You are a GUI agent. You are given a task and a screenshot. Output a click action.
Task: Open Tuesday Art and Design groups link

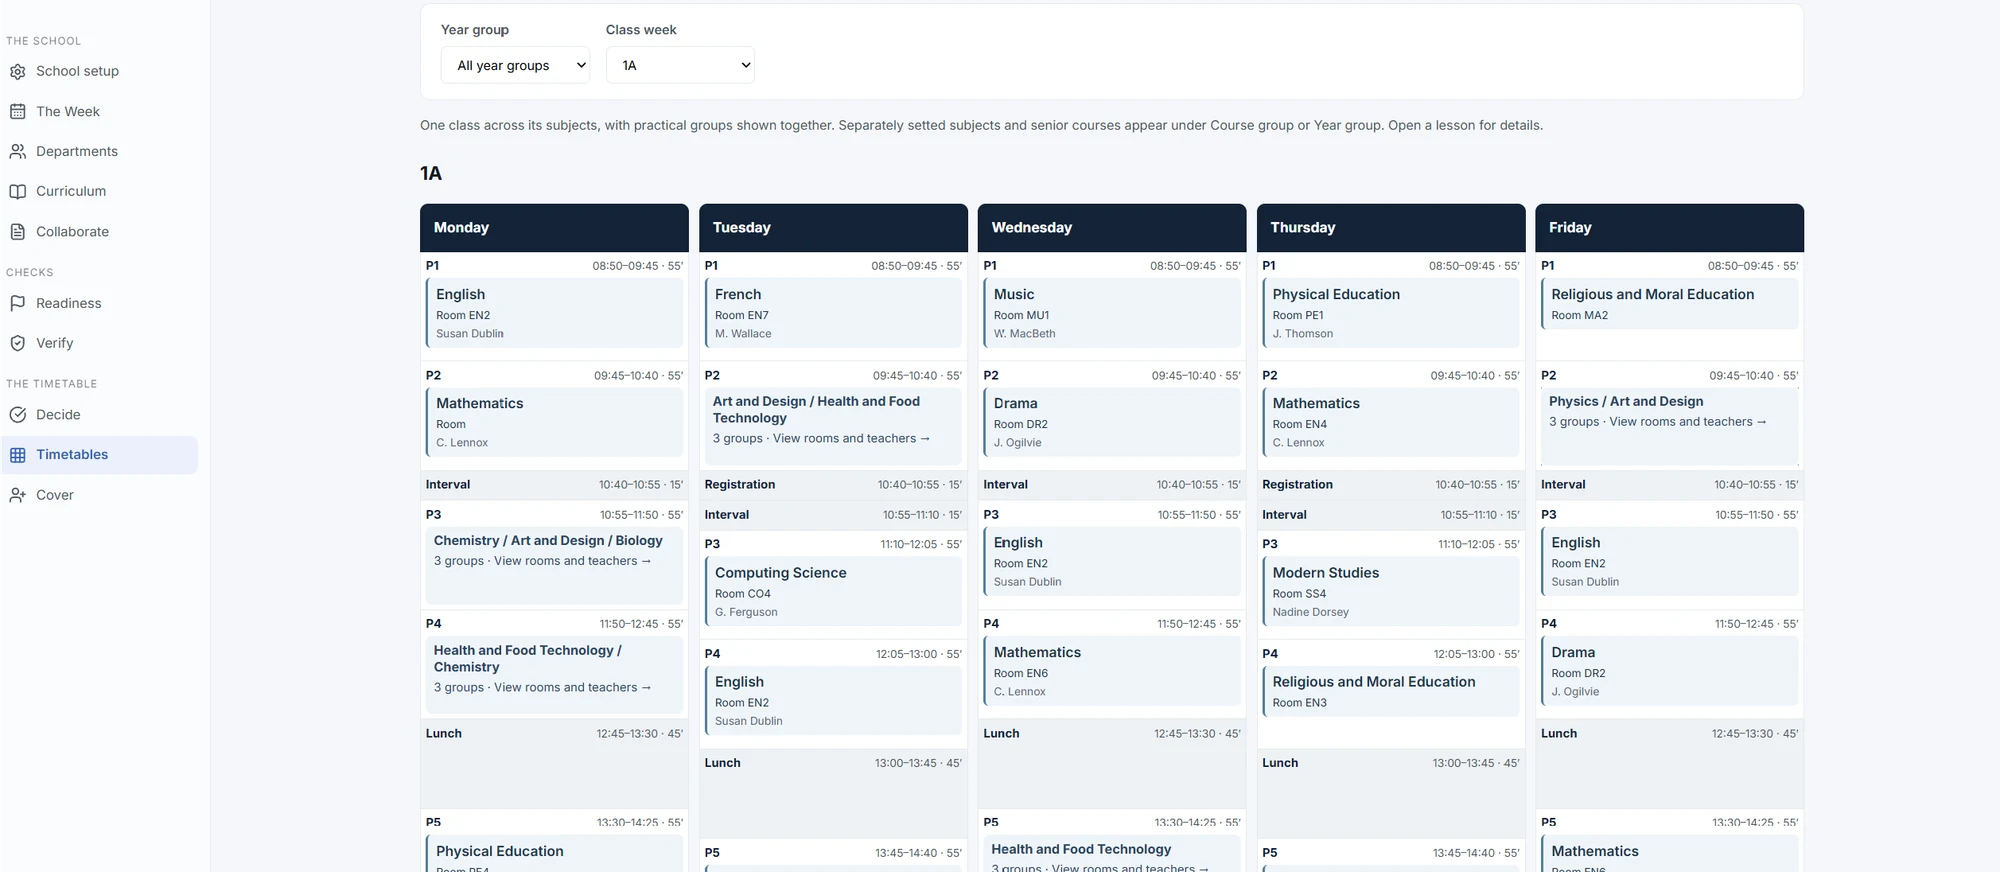tap(851, 439)
